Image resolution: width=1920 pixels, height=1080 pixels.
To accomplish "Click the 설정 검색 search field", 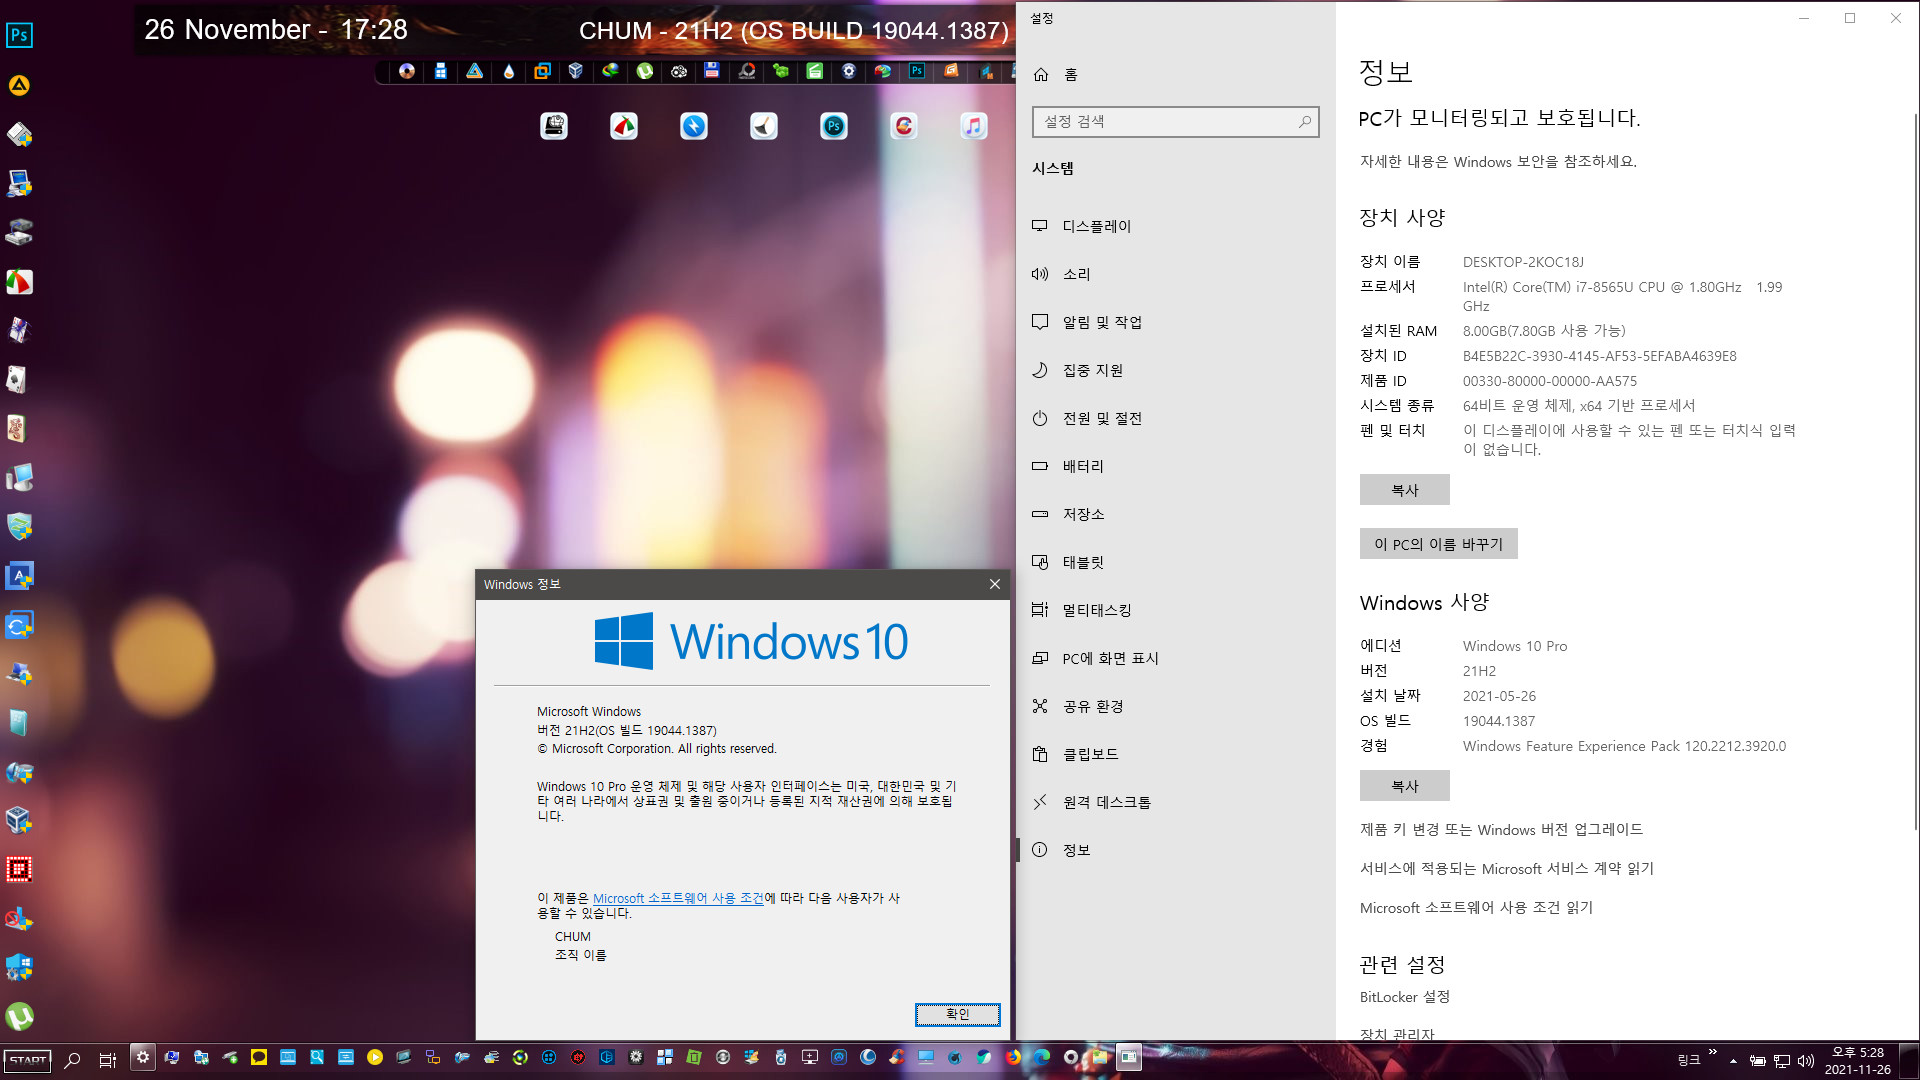I will point(1175,122).
